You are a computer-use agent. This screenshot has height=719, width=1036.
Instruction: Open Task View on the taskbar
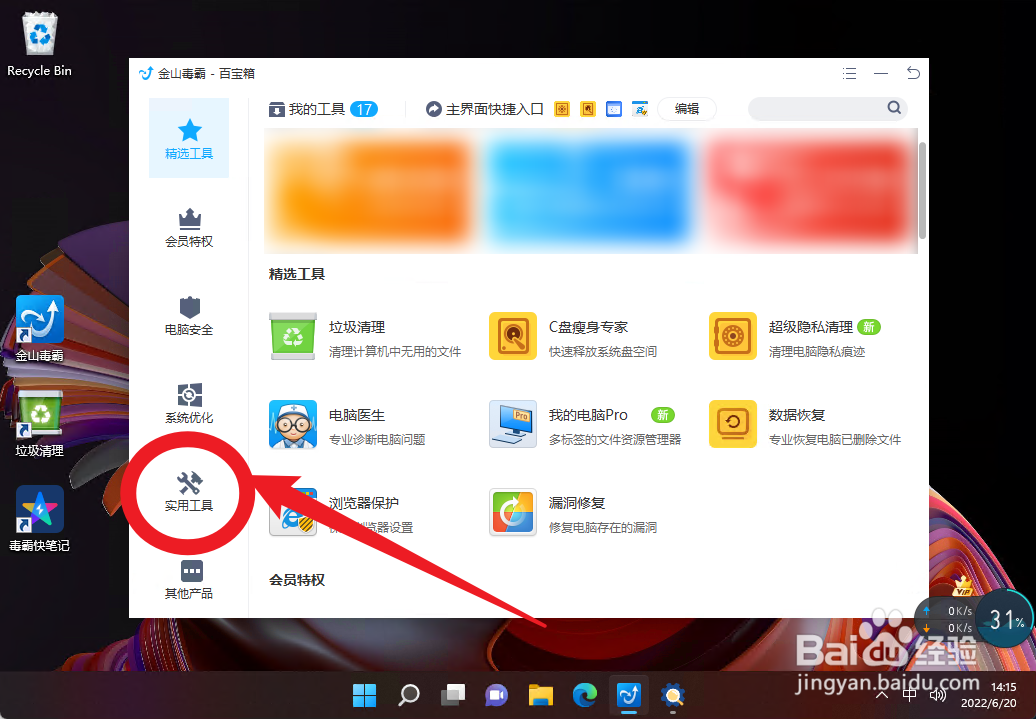click(453, 695)
